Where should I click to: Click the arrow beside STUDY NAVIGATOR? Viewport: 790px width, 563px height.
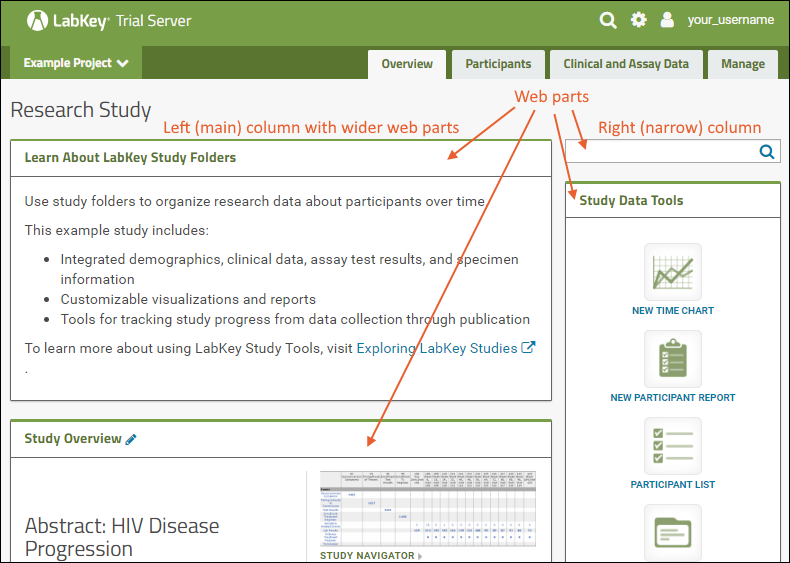click(x=420, y=556)
